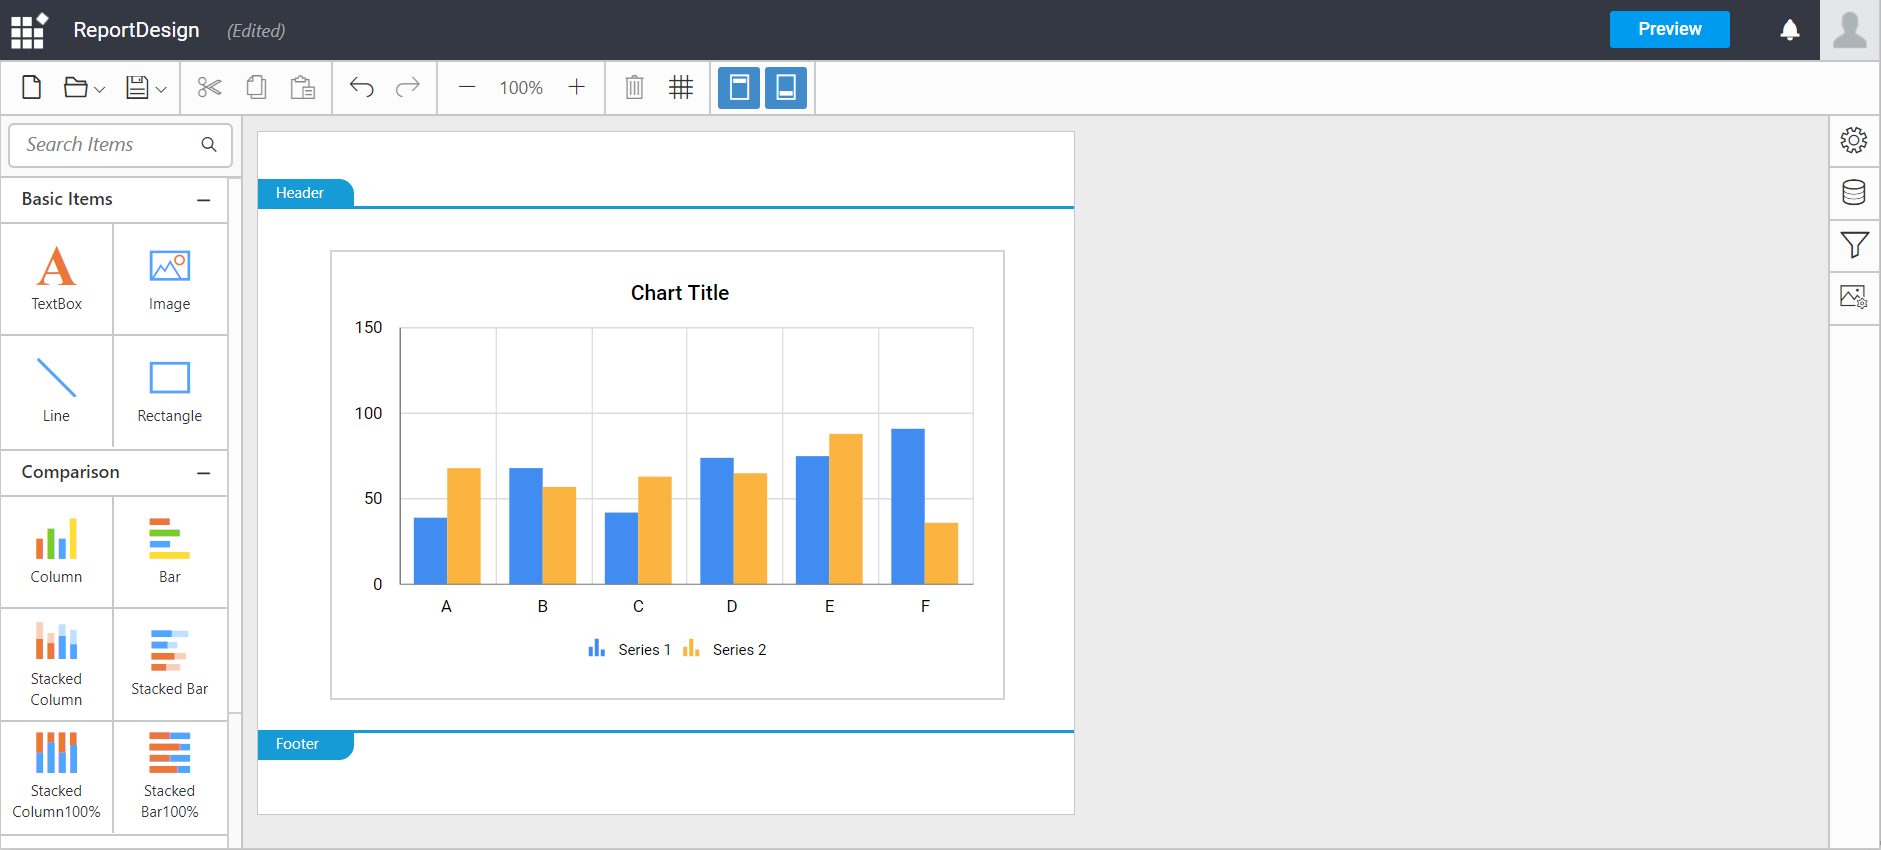The width and height of the screenshot is (1881, 850).
Task: Collapse the Basic Items section
Action: pos(204,200)
